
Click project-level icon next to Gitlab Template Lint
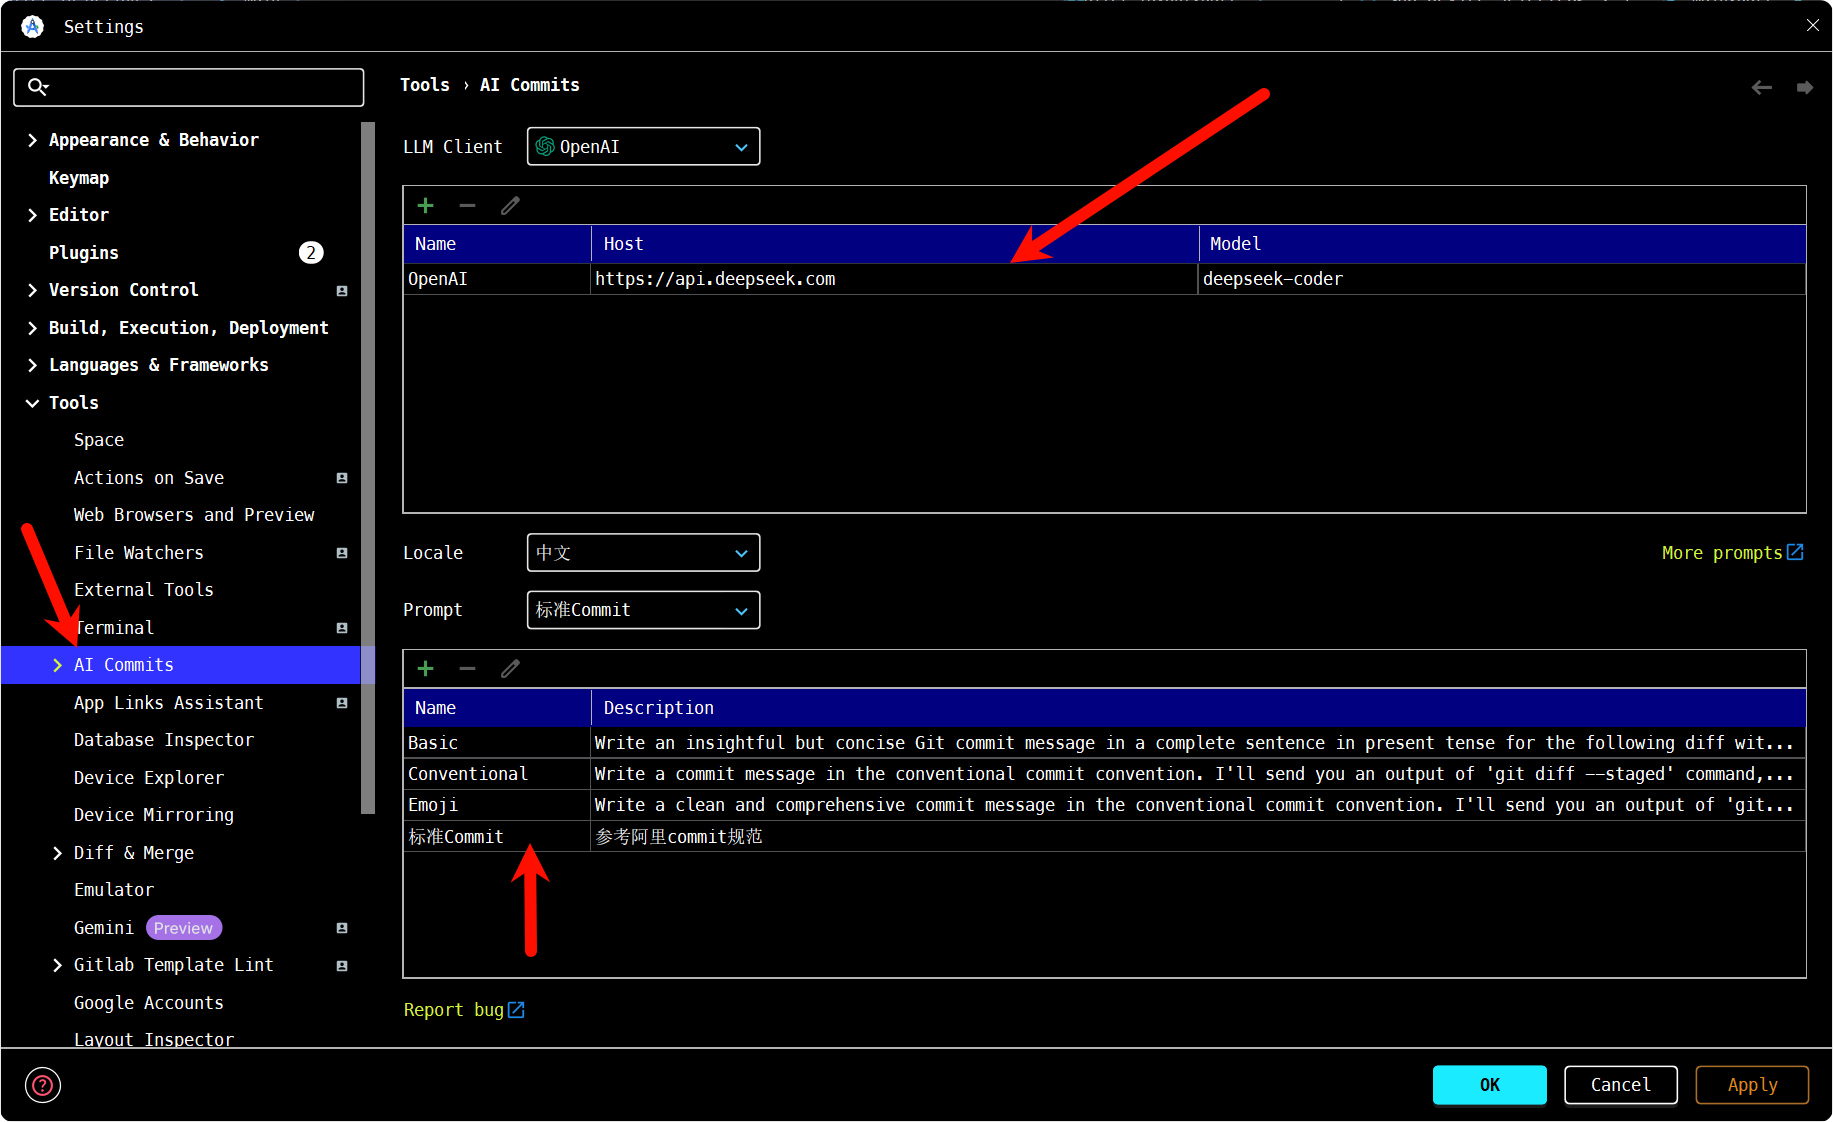(342, 966)
